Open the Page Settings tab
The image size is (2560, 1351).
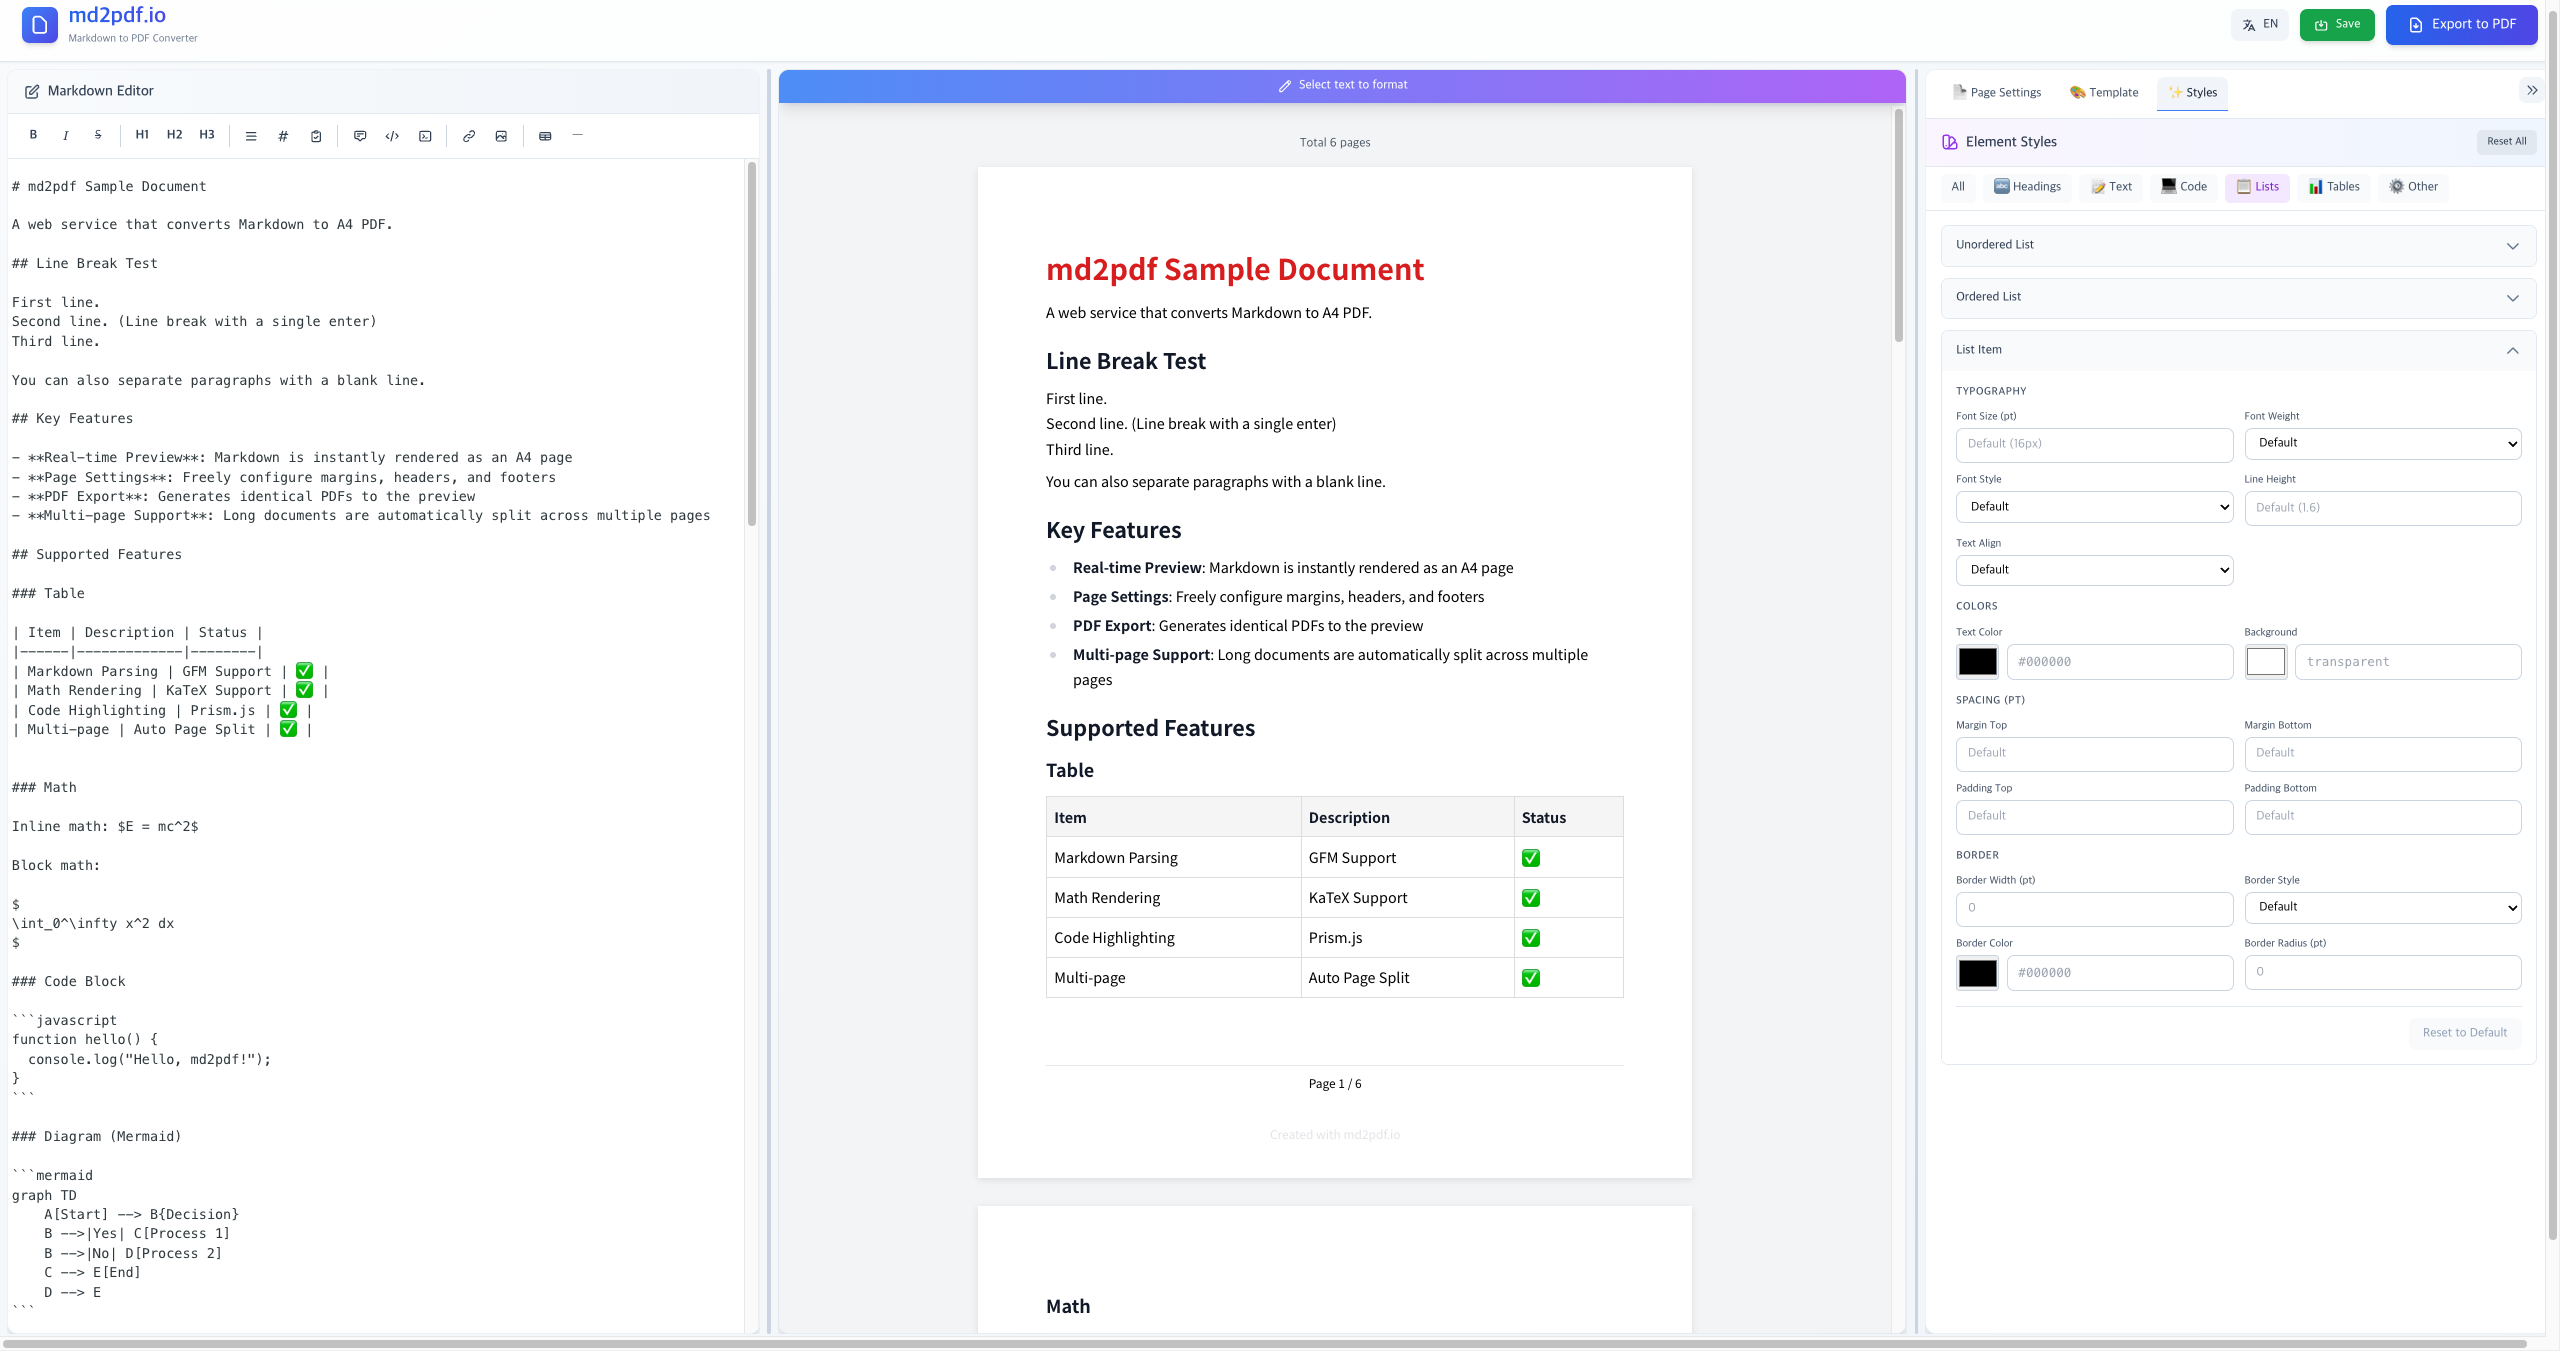(x=1996, y=92)
